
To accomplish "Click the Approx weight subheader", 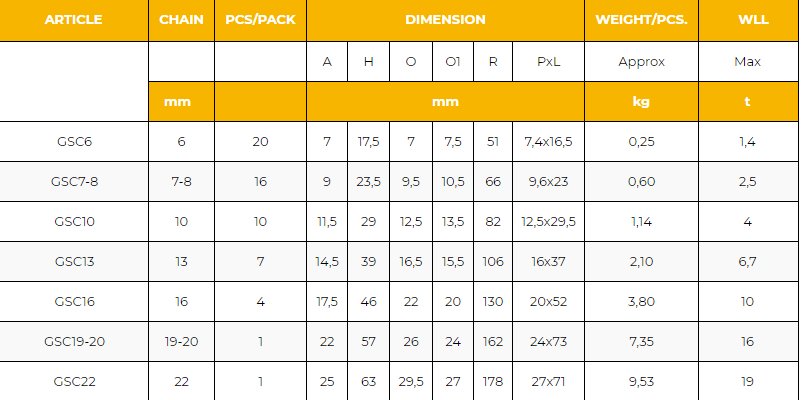I will coord(641,62).
